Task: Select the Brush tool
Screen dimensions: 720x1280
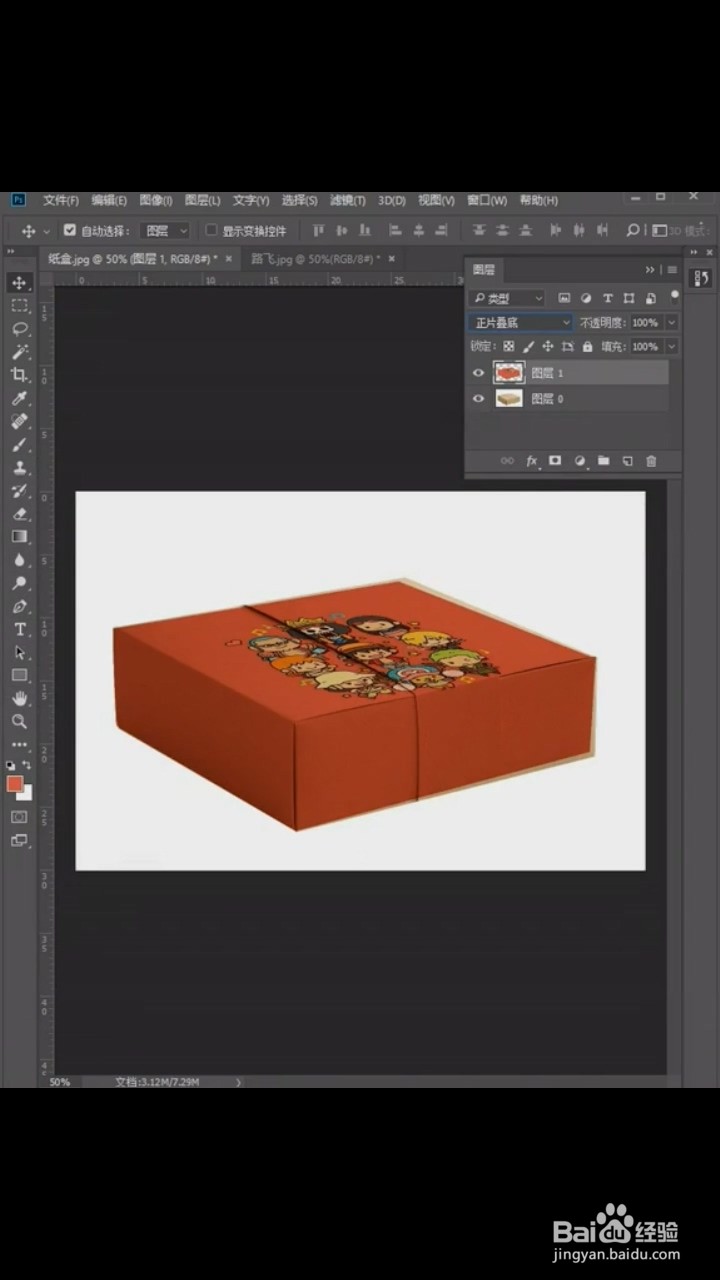Action: coord(19,444)
